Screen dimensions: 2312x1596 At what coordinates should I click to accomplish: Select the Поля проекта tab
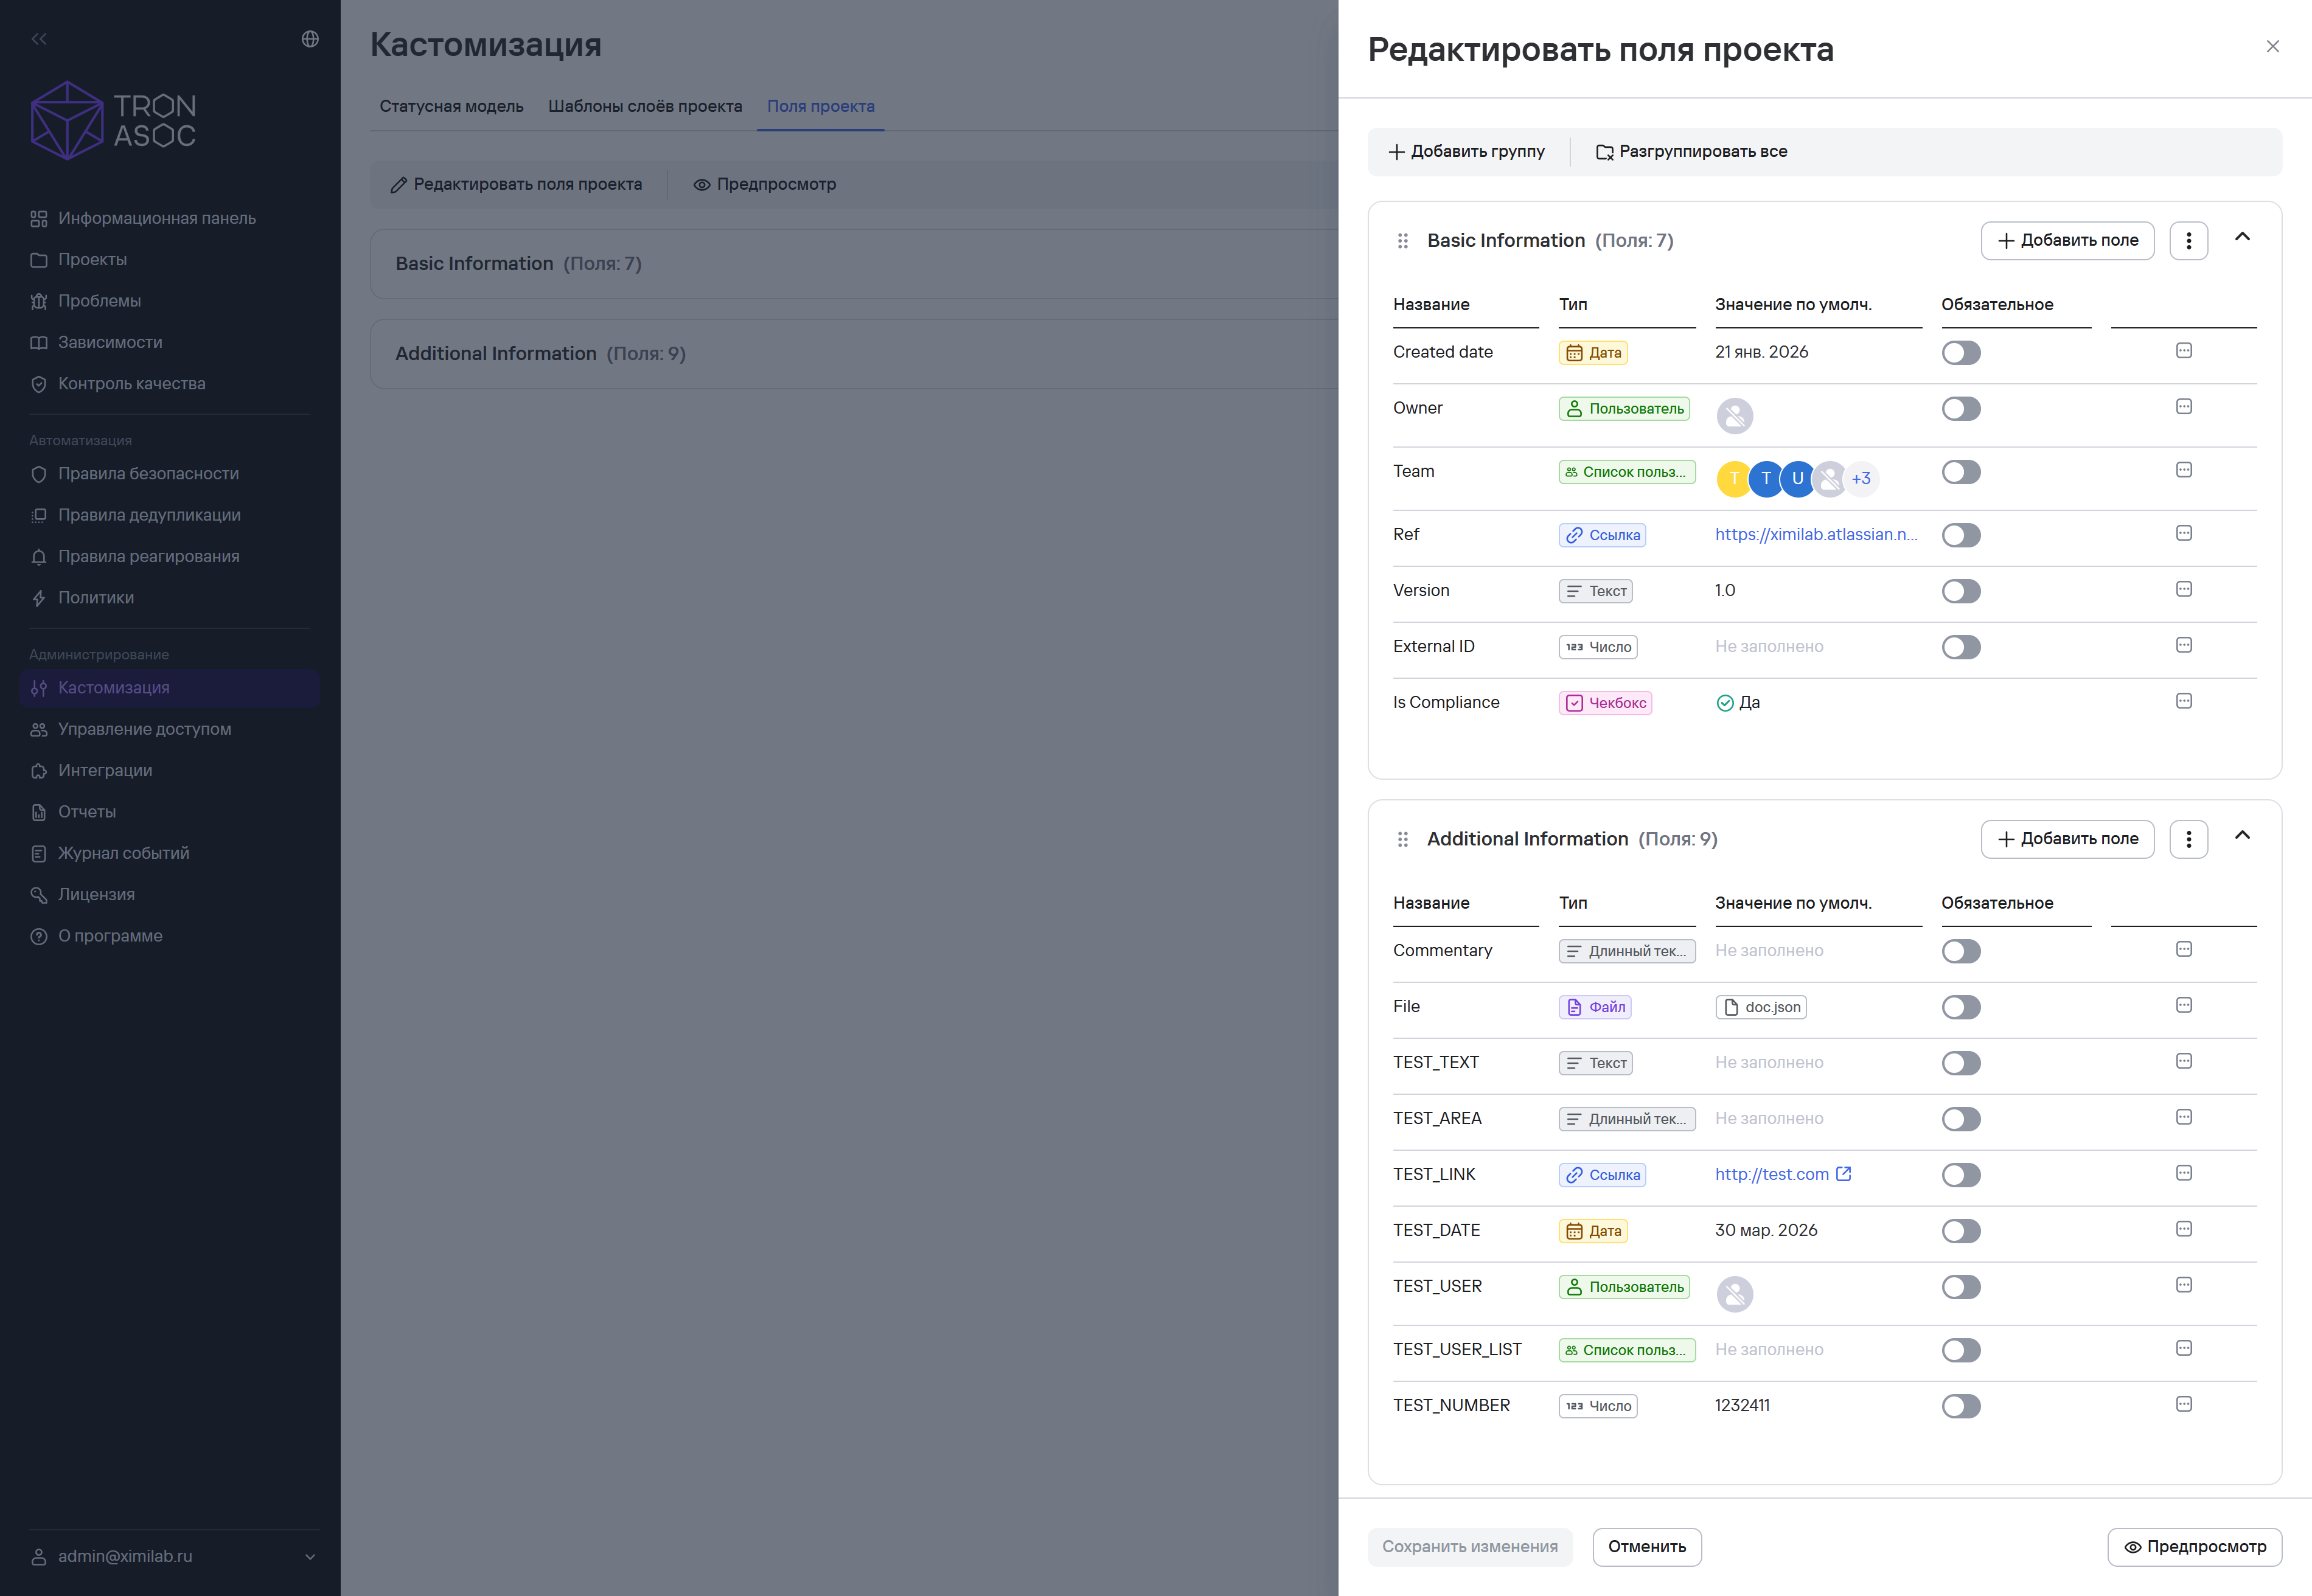click(820, 106)
